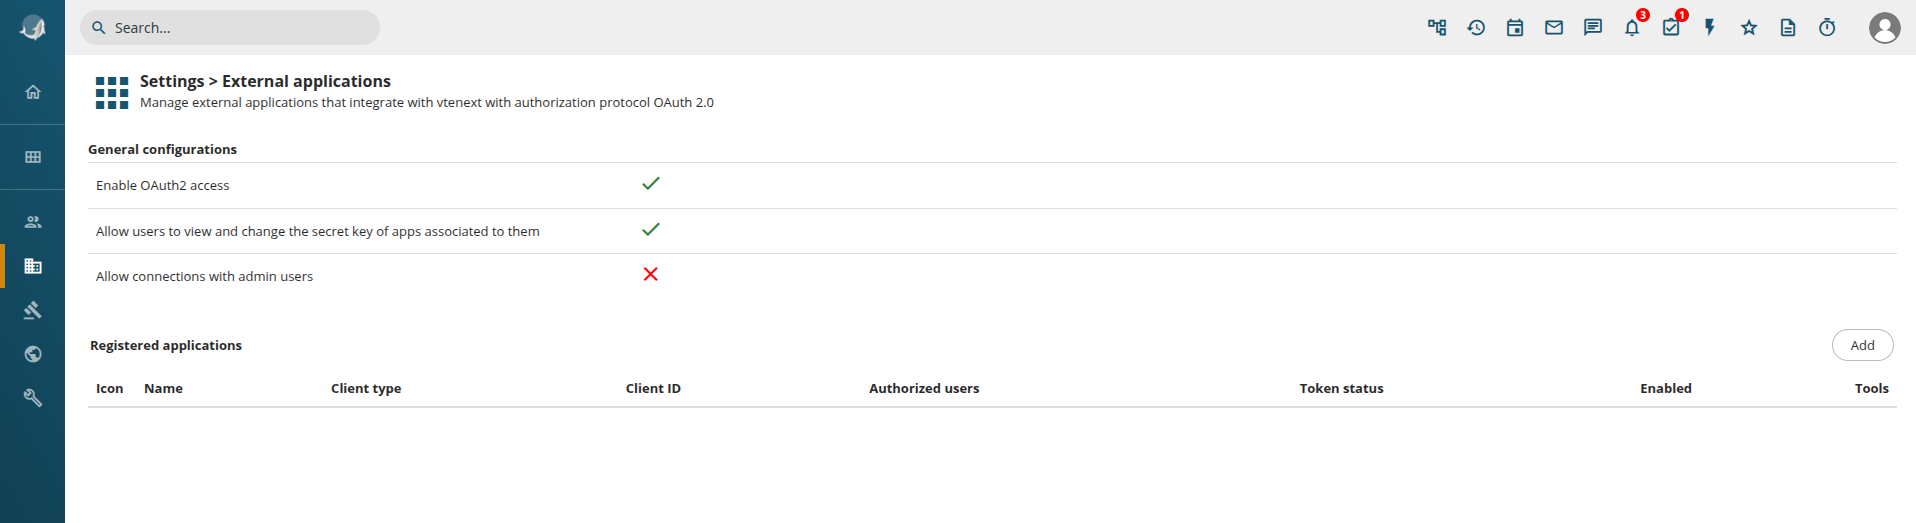Open the mail envelope icon
This screenshot has height=523, width=1916.
[x=1554, y=28]
